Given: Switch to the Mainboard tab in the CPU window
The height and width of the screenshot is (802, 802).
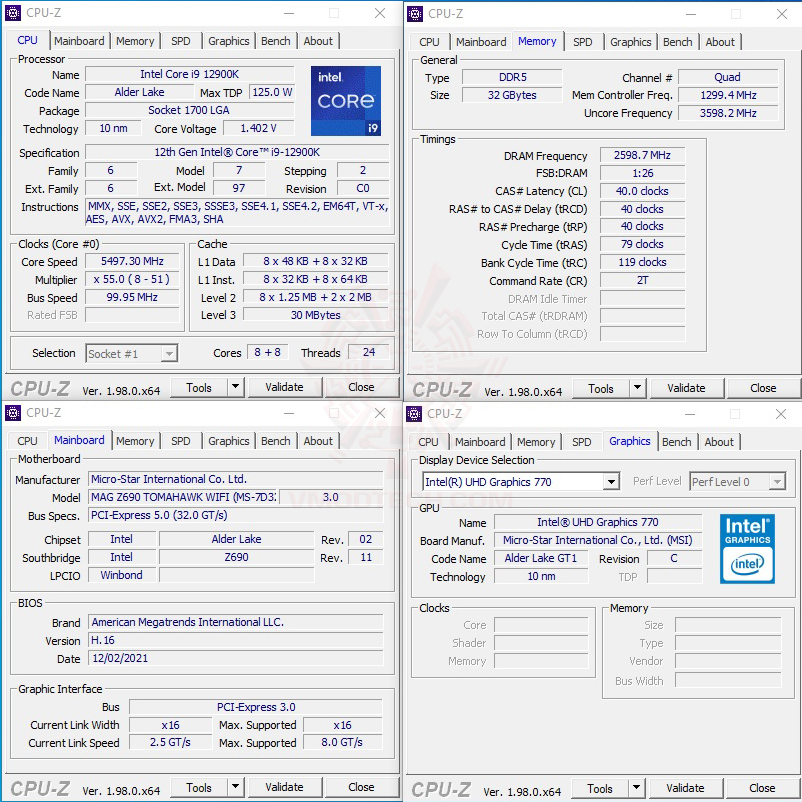Looking at the screenshot, I should coord(79,41).
